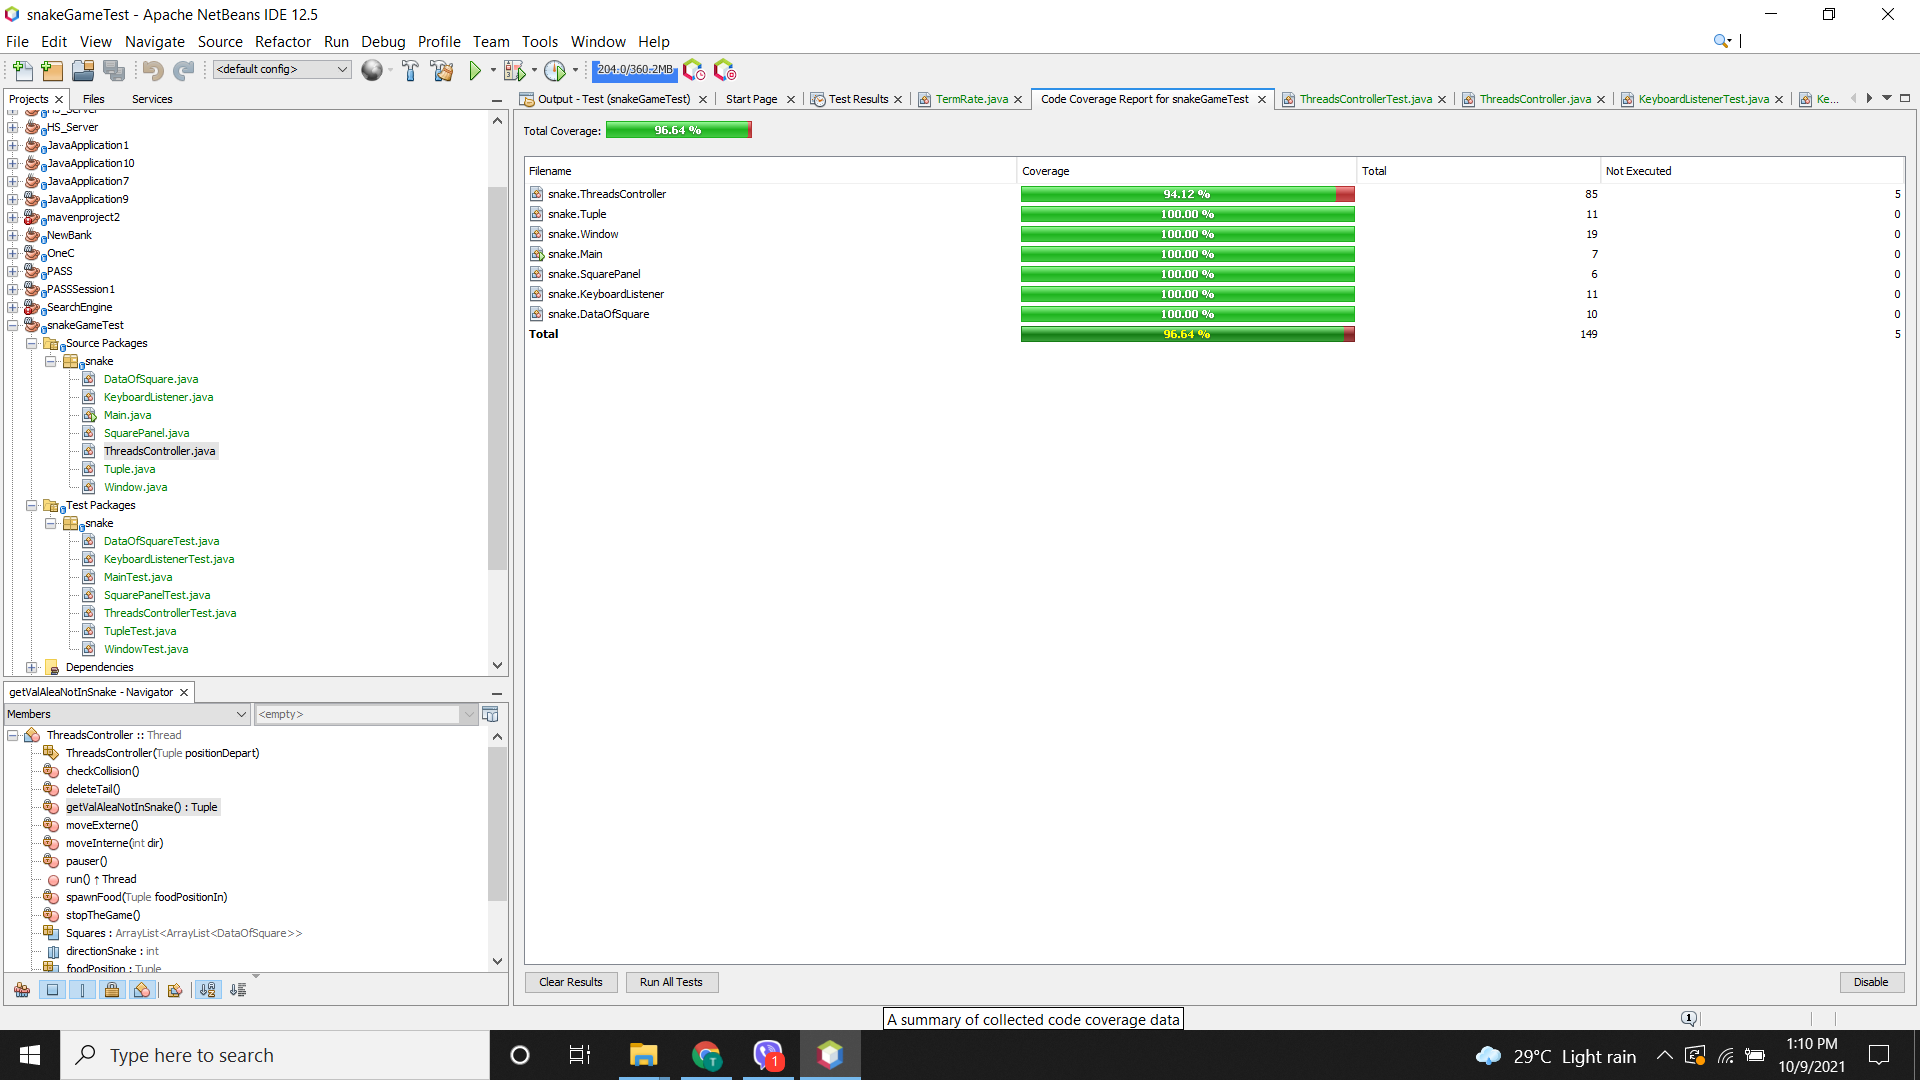Select ThreadsControllerTest.java in Test Packages
1920x1080 pixels.
[170, 613]
